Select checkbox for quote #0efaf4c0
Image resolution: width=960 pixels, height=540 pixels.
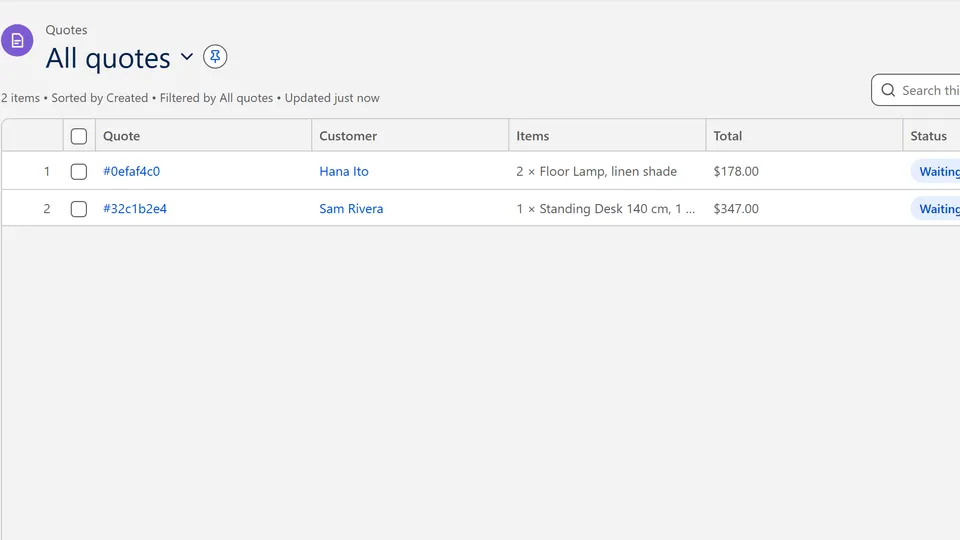pos(79,171)
